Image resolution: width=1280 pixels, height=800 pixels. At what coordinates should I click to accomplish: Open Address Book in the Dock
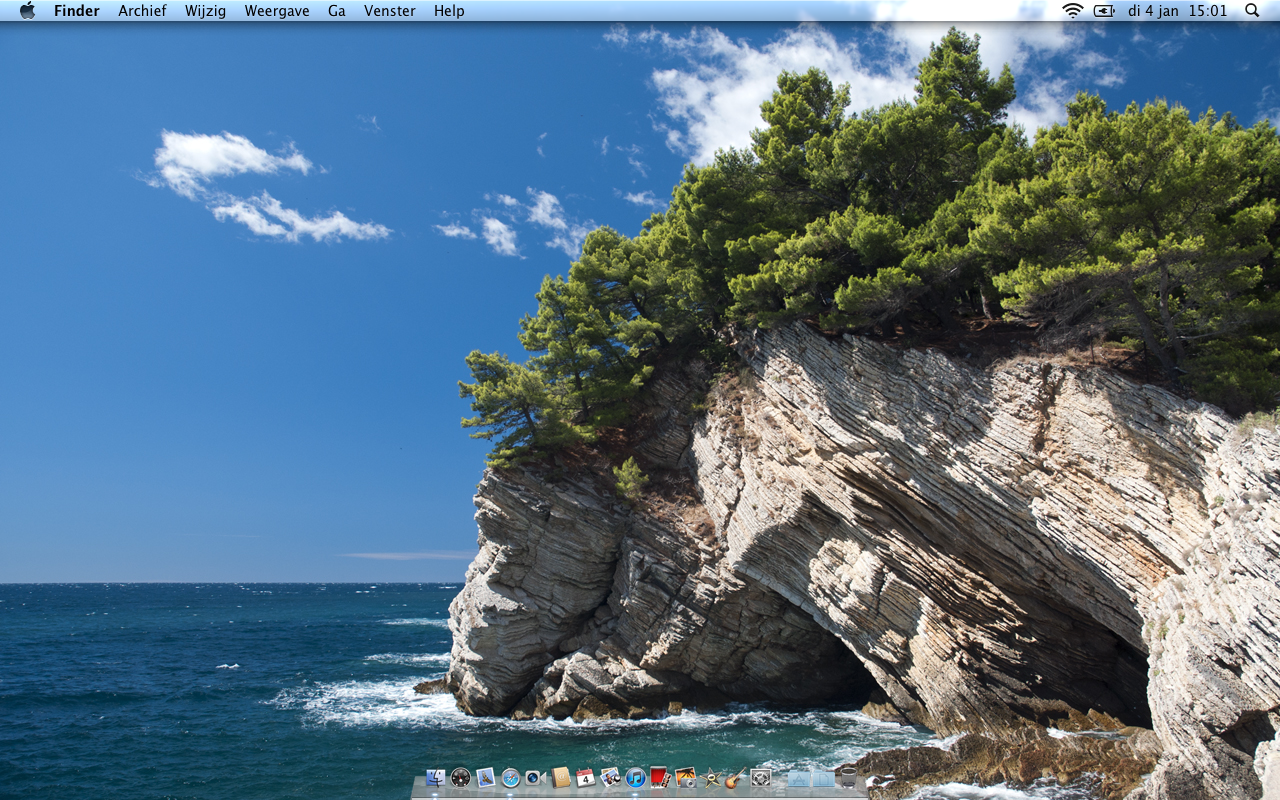[x=561, y=778]
